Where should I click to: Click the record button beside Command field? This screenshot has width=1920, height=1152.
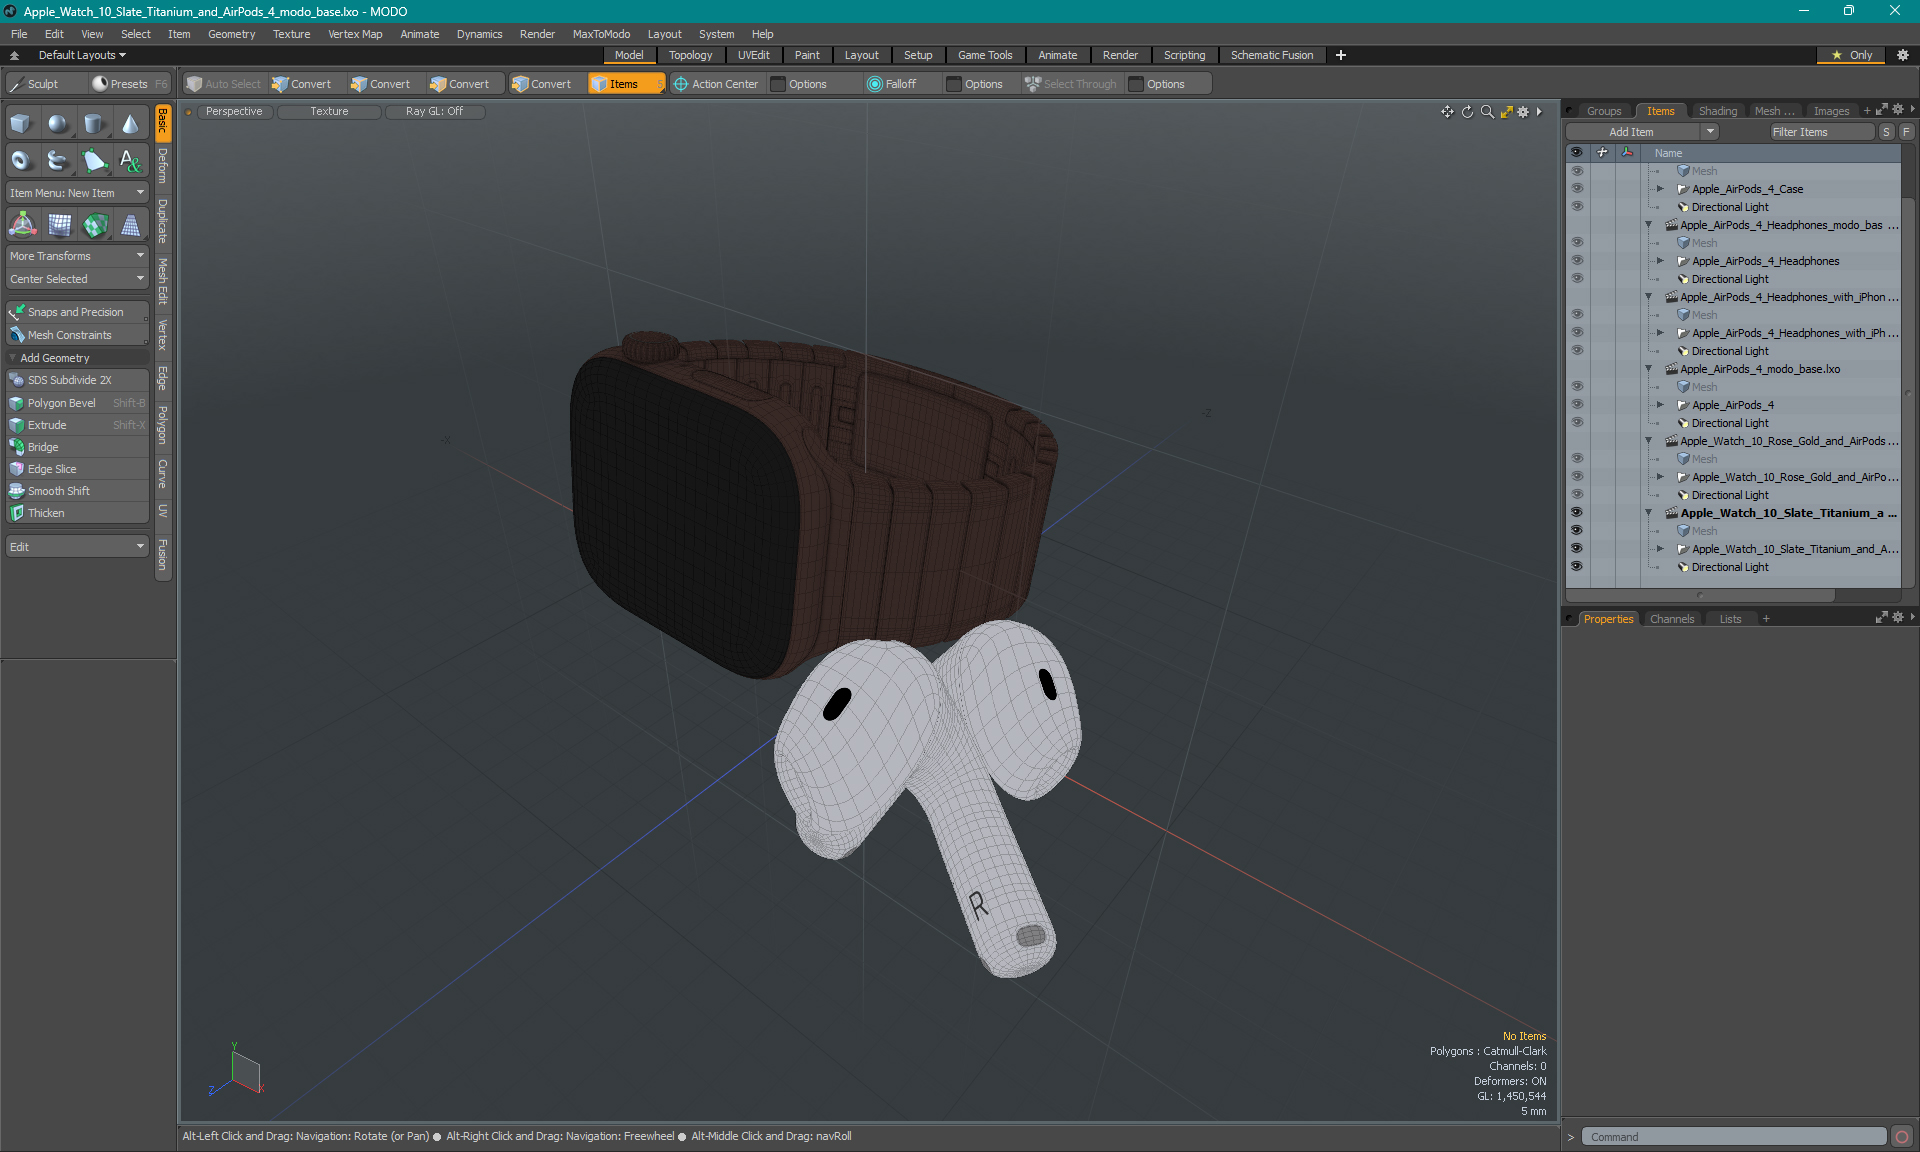1902,1137
